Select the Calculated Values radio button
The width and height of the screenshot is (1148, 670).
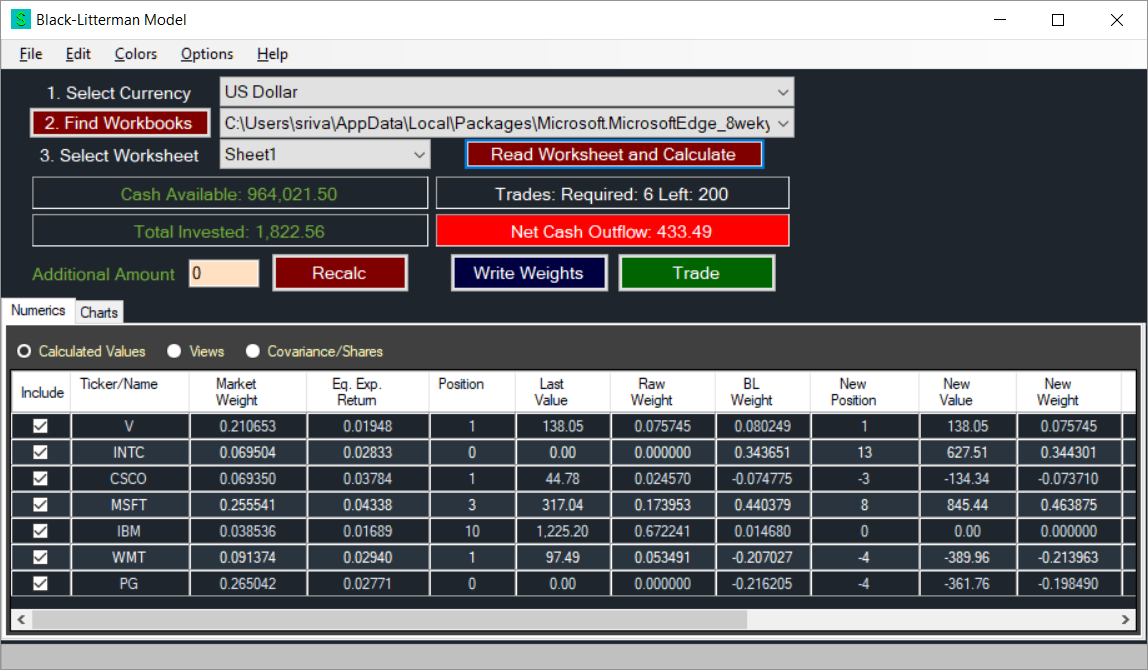point(24,351)
